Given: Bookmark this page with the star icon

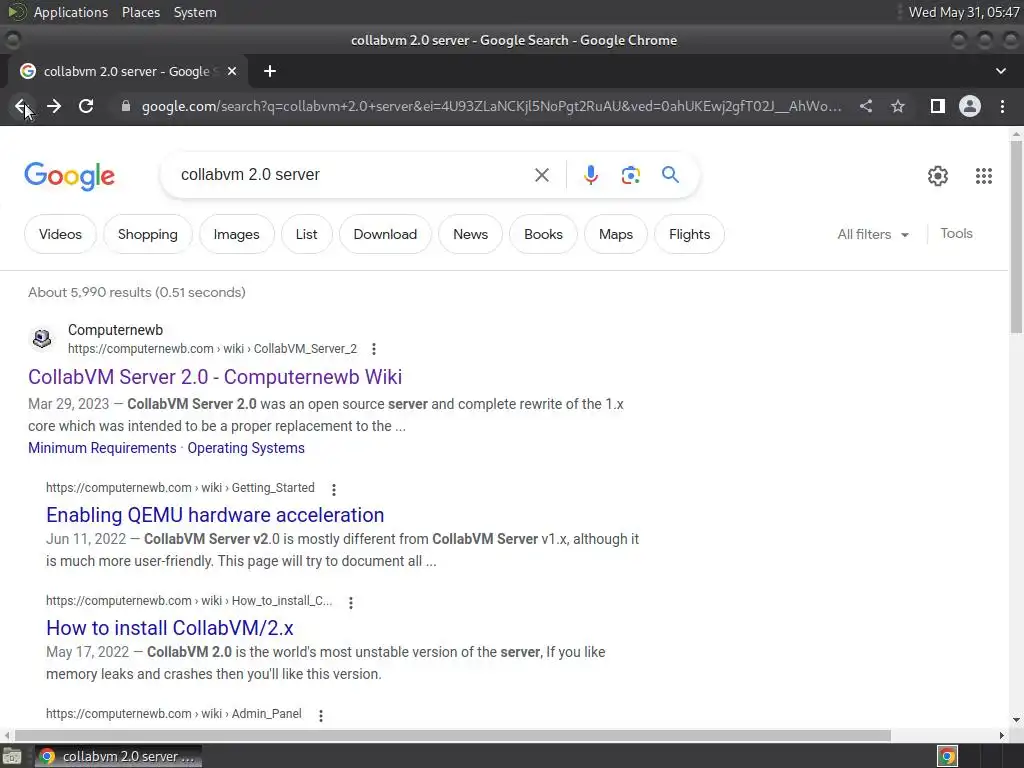Looking at the screenshot, I should click(x=898, y=106).
